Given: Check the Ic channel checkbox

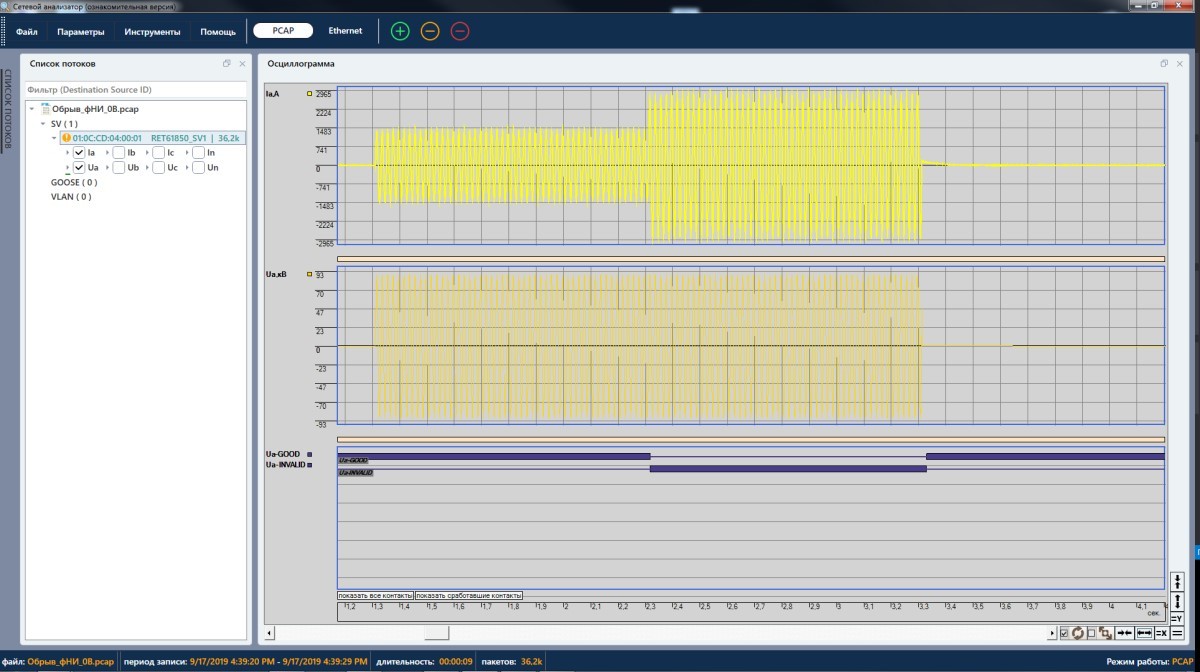Looking at the screenshot, I should 158,153.
